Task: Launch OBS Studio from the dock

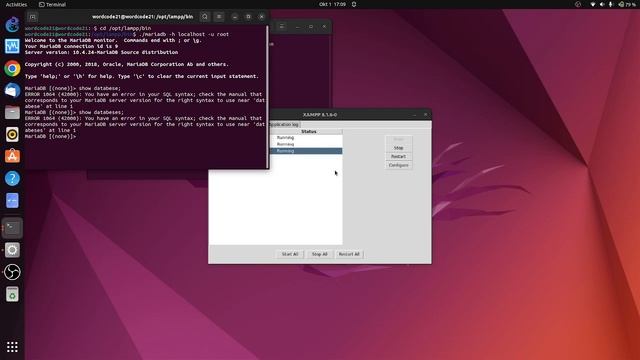Action: pos(12,272)
